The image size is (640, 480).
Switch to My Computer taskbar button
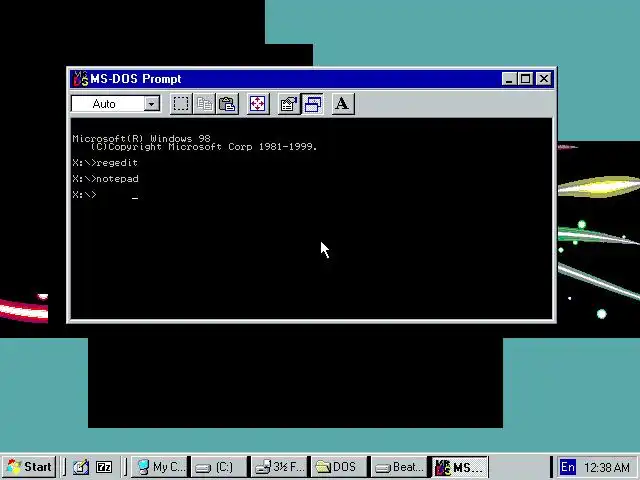click(160, 467)
